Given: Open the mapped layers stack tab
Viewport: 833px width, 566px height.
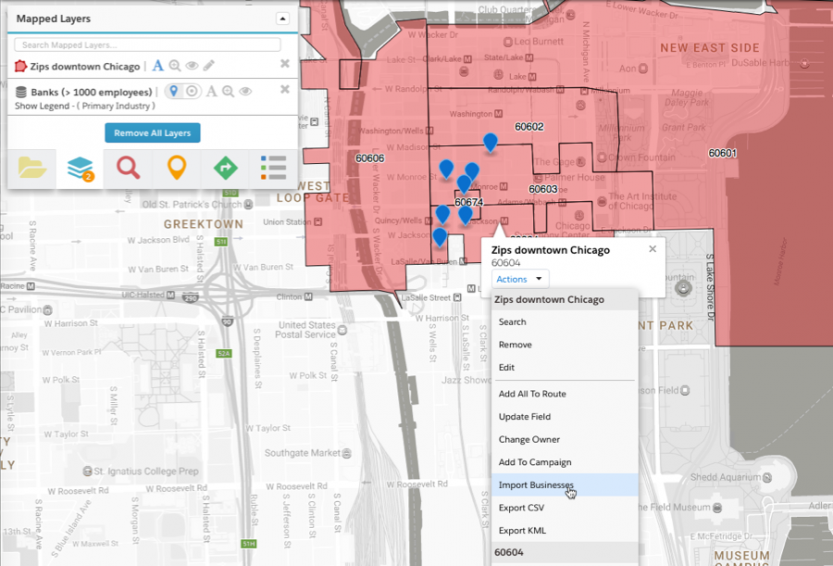Looking at the screenshot, I should point(80,168).
